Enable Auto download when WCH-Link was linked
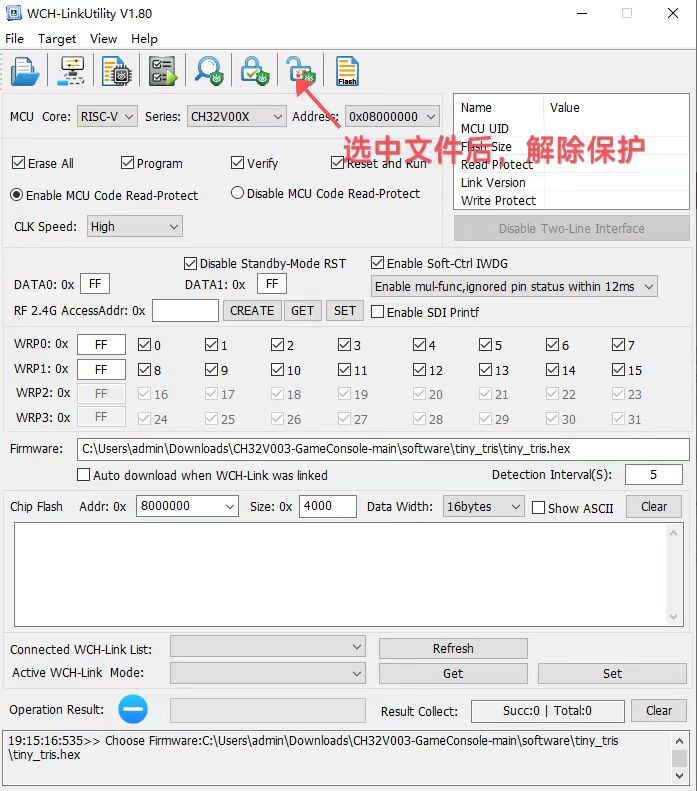 click(85, 475)
